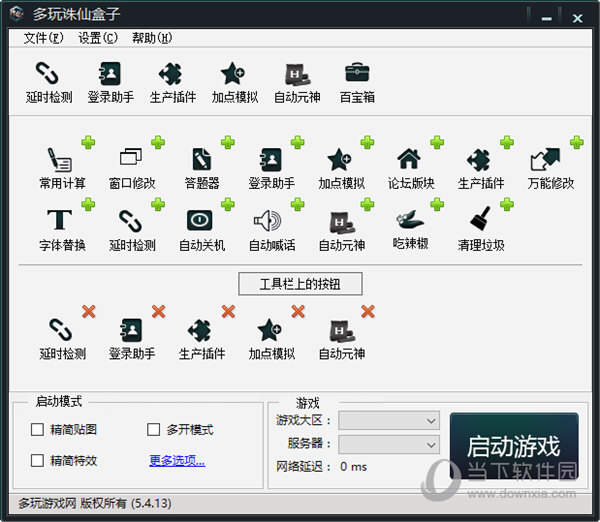Screen dimensions: 600x522
Task: Open 登录助手 in the top toolbar
Action: [x=111, y=82]
